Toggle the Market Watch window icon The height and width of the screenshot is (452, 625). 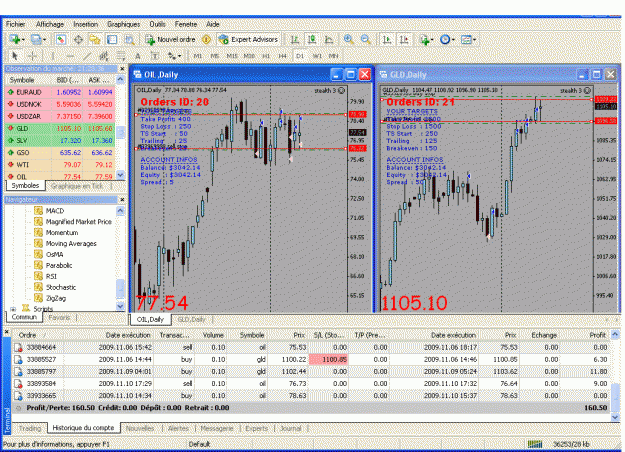[x=61, y=39]
